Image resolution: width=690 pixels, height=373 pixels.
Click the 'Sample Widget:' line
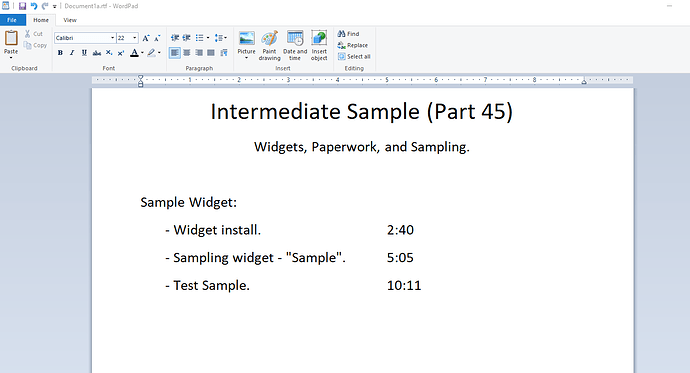188,202
